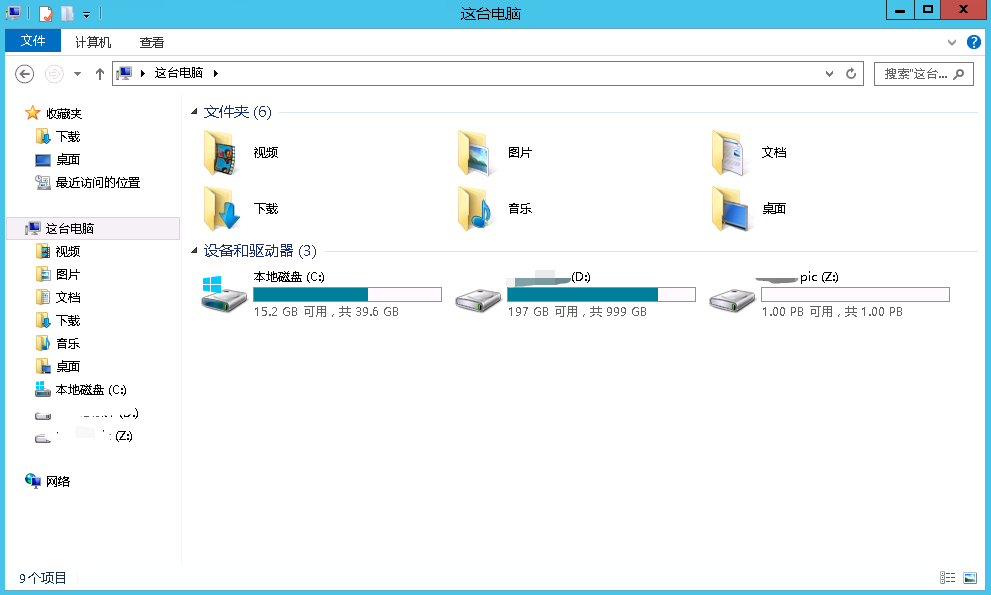991x595 pixels.
Task: Select 本地磁盘 (C:) in sidebar
Action: tap(81, 390)
